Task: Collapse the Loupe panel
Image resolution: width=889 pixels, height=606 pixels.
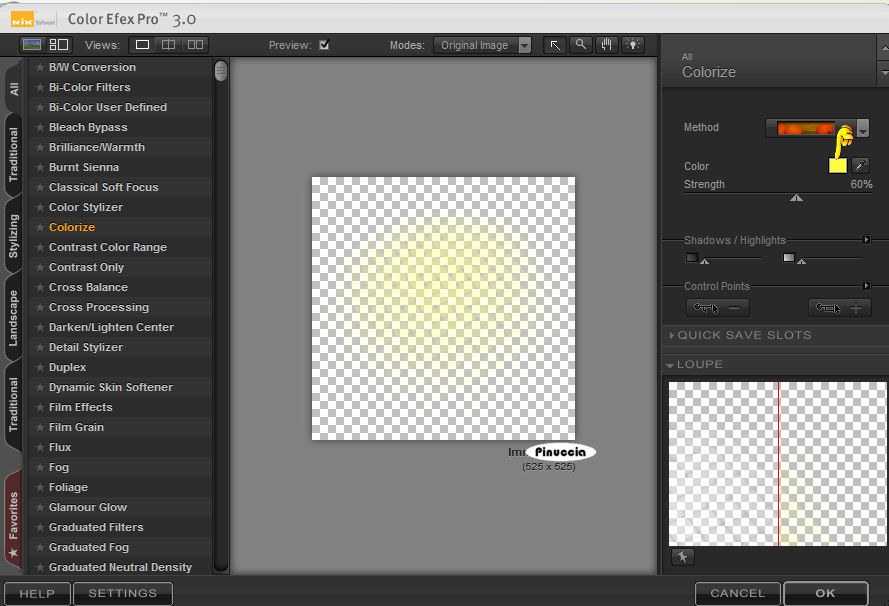Action: 670,365
